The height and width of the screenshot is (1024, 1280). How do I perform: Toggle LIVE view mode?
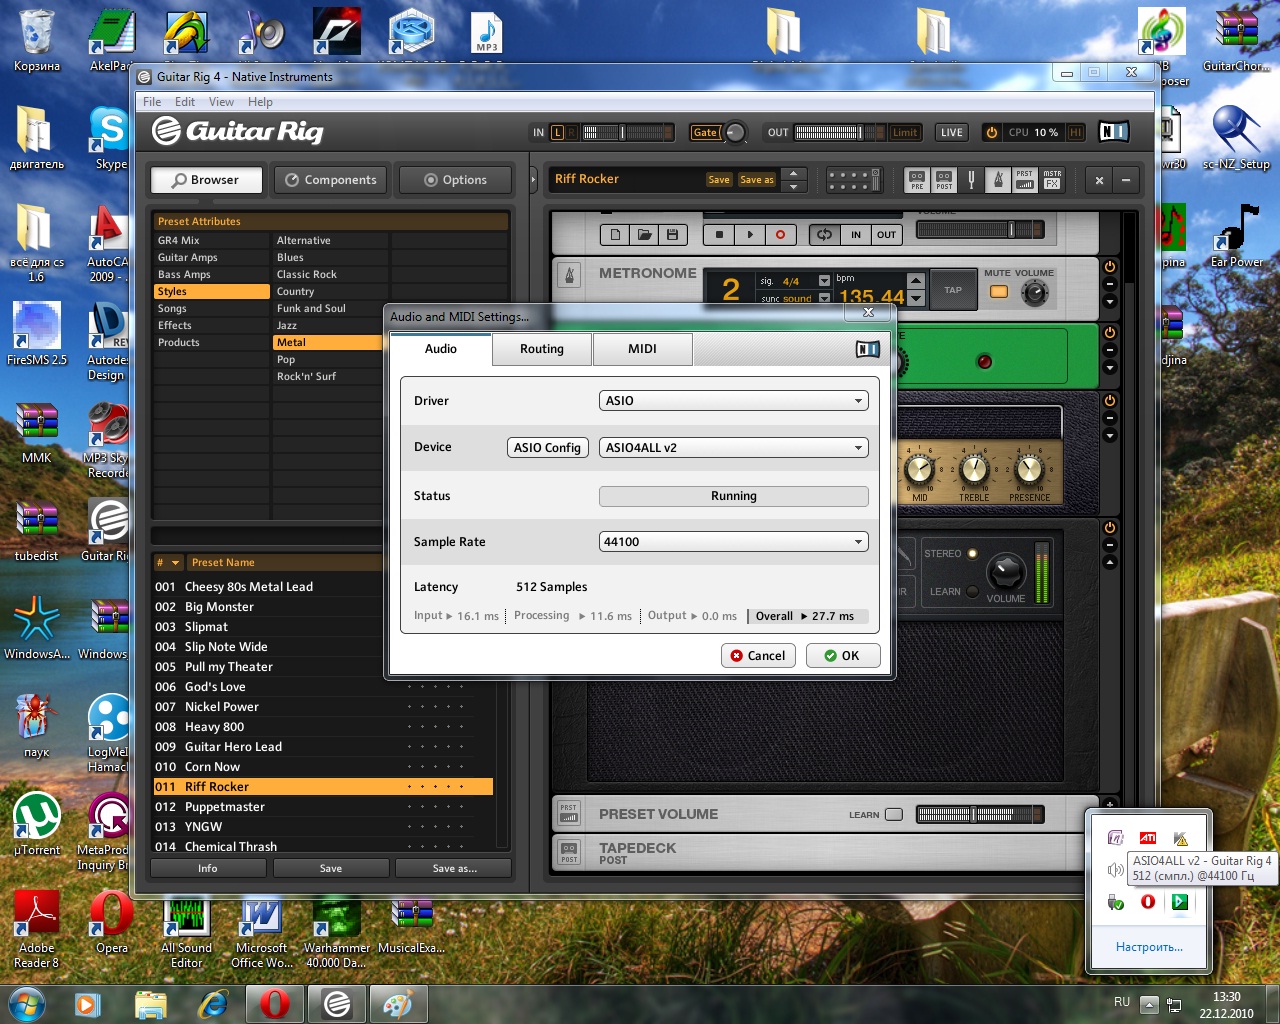(x=951, y=132)
